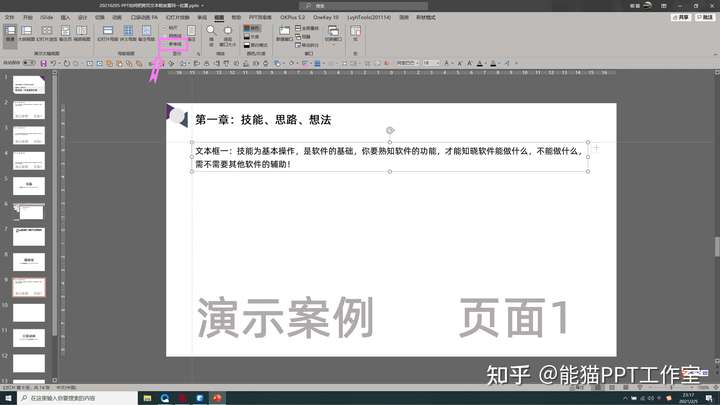Click the Notes button in Show group
Image resolution: width=720 pixels, height=405 pixels.
191,33
